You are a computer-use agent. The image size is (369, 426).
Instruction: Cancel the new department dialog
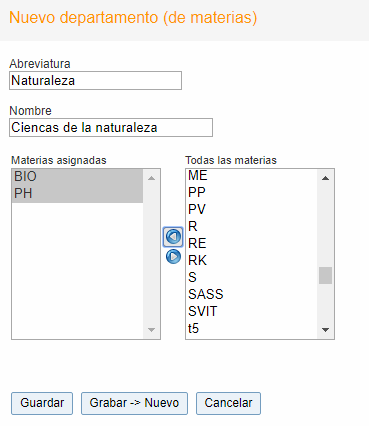point(228,403)
